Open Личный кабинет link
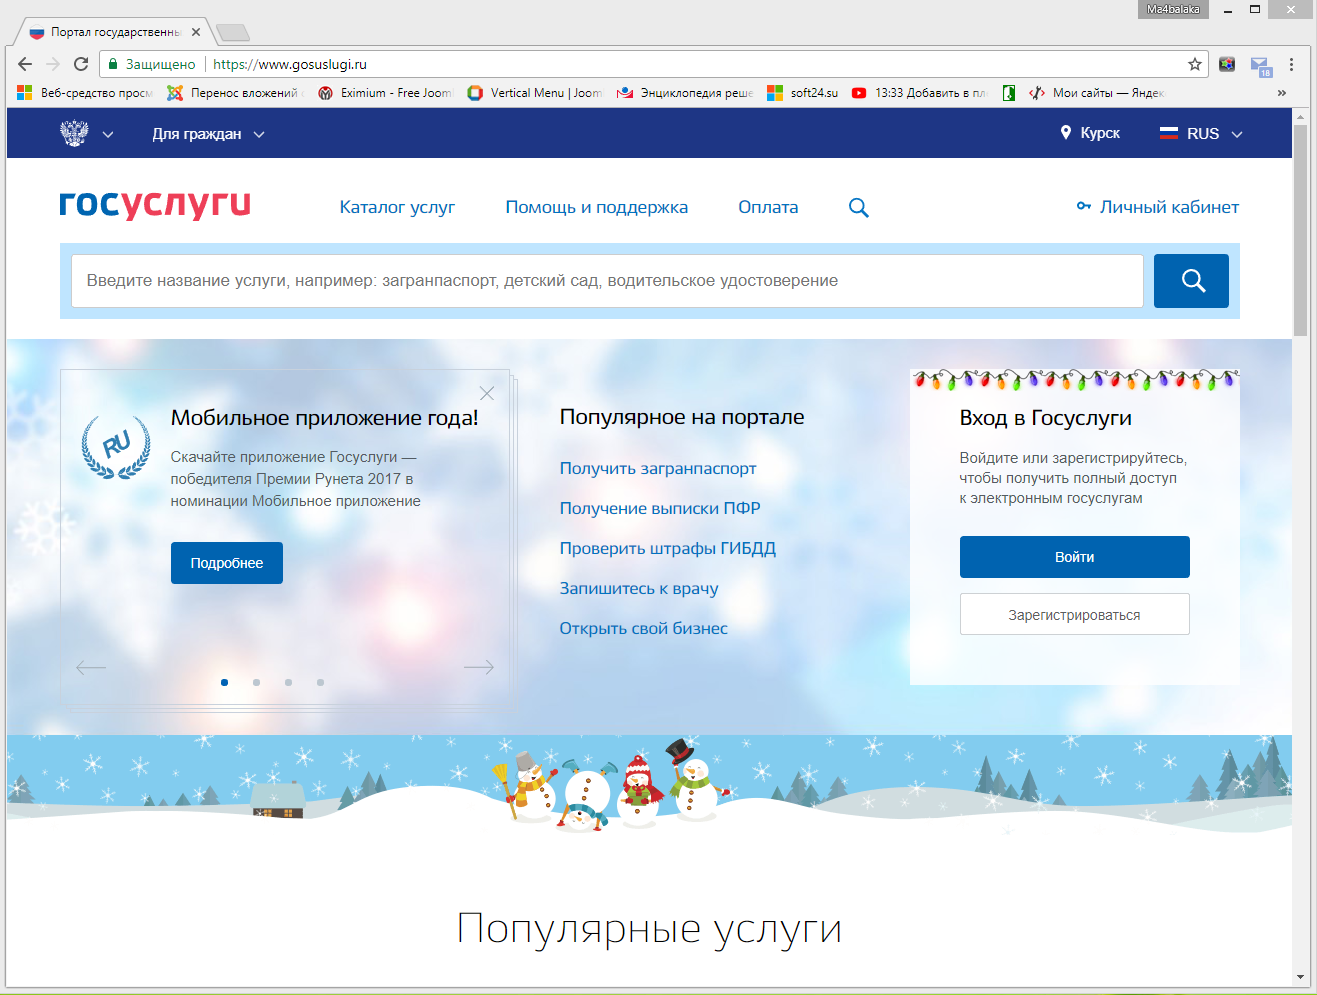 (1169, 207)
